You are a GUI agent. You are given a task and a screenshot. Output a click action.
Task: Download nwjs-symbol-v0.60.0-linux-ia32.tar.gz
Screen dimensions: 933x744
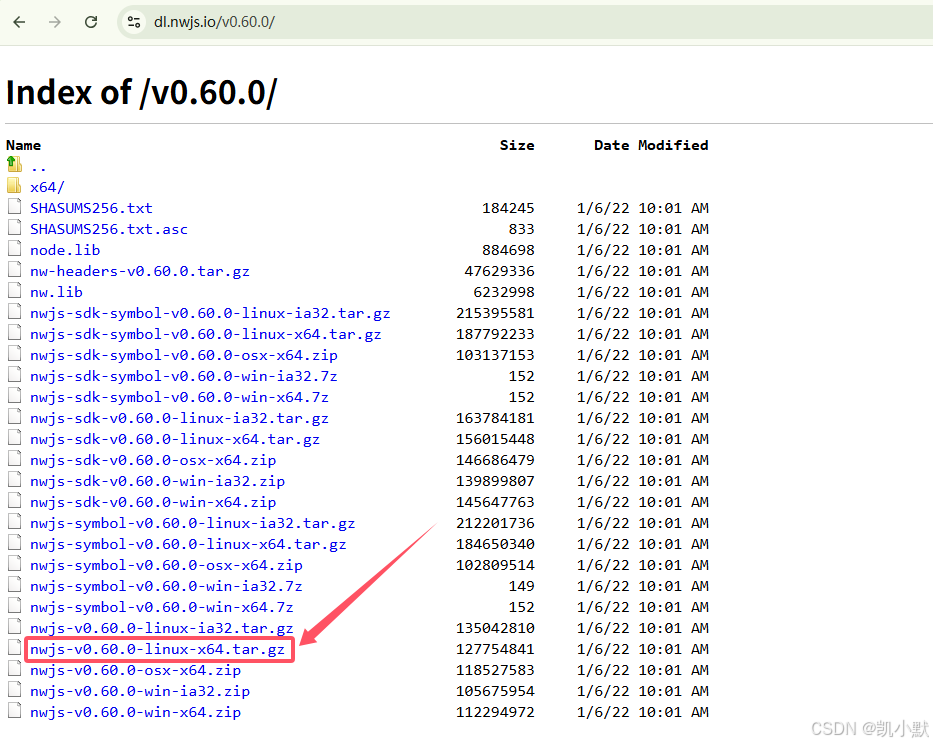pos(193,523)
